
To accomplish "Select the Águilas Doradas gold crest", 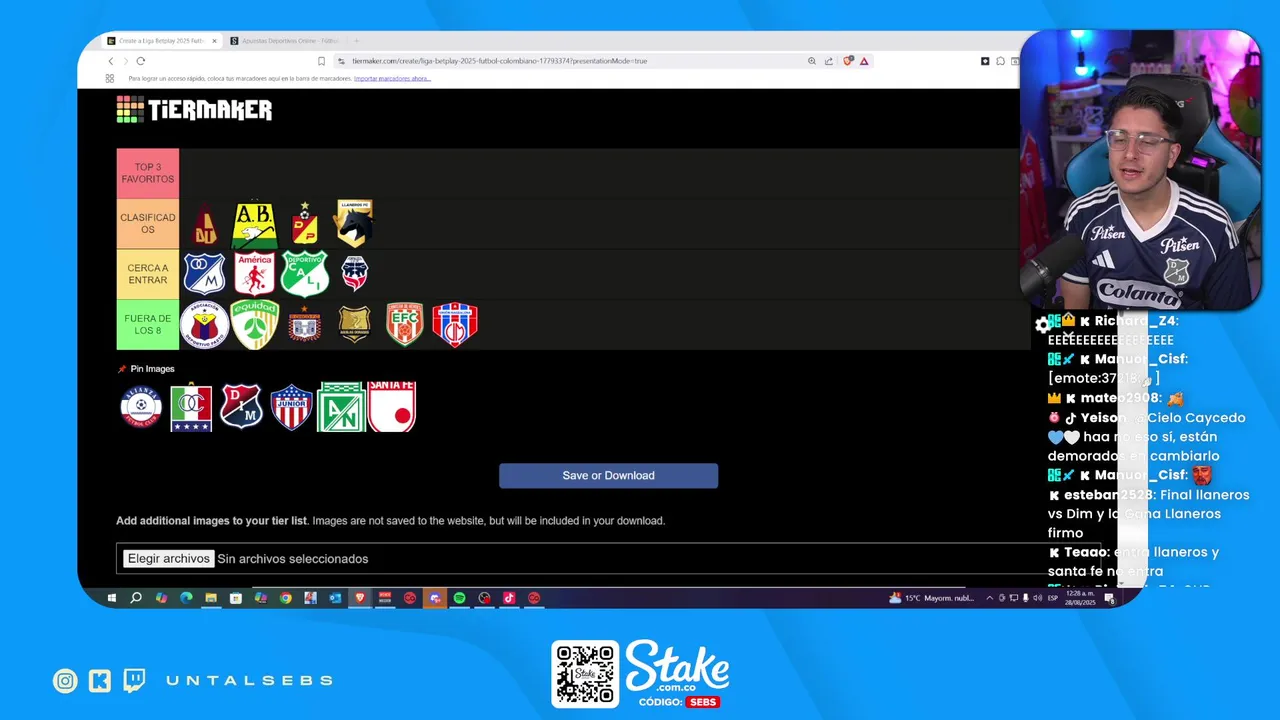I will coord(354,324).
